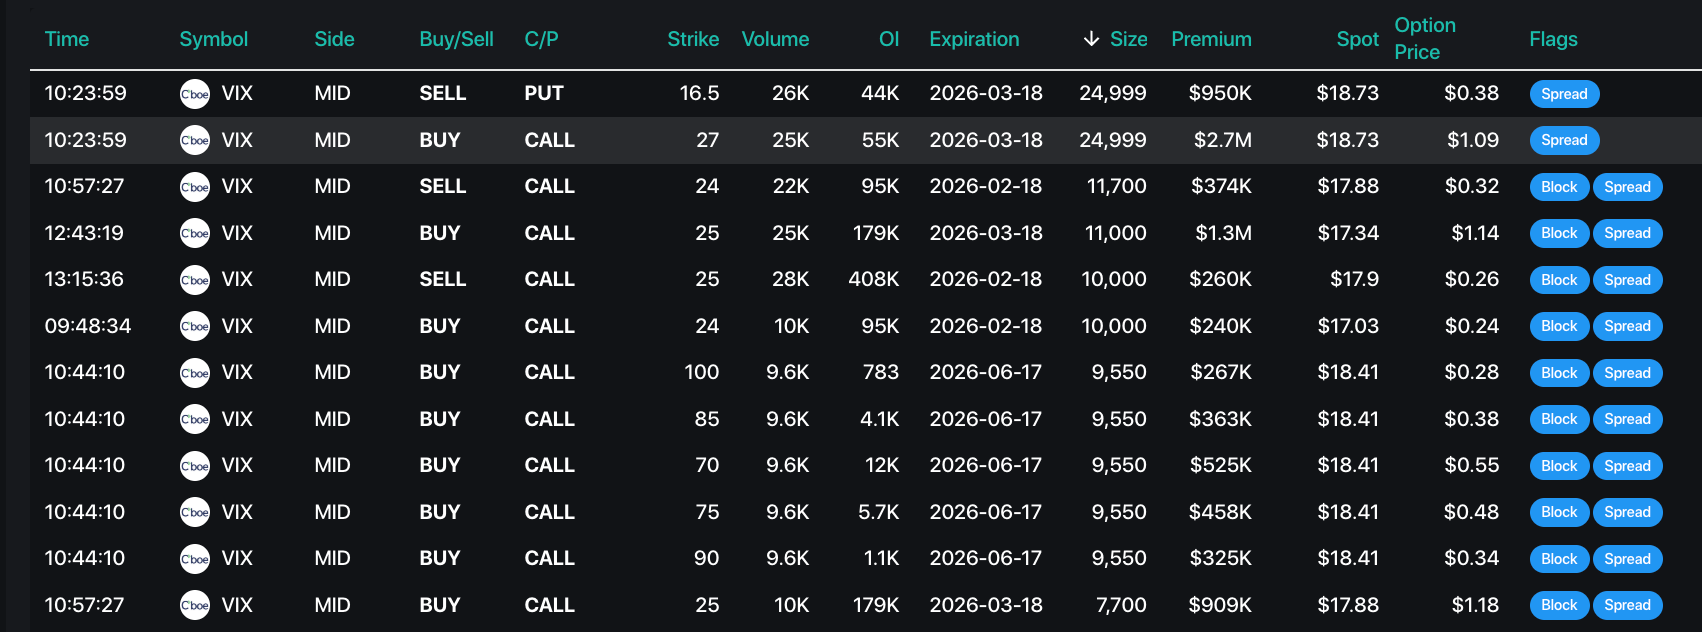The height and width of the screenshot is (632, 1702).
Task: Click the Spread flag on the $950K row
Action: [x=1564, y=94]
